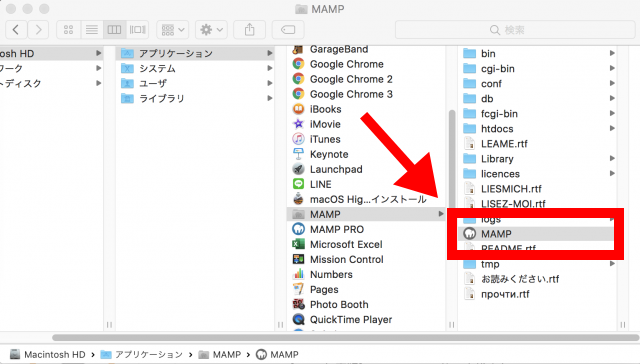This screenshot has height=364, width=640.
Task: Click the LINE app icon
Action: (298, 184)
